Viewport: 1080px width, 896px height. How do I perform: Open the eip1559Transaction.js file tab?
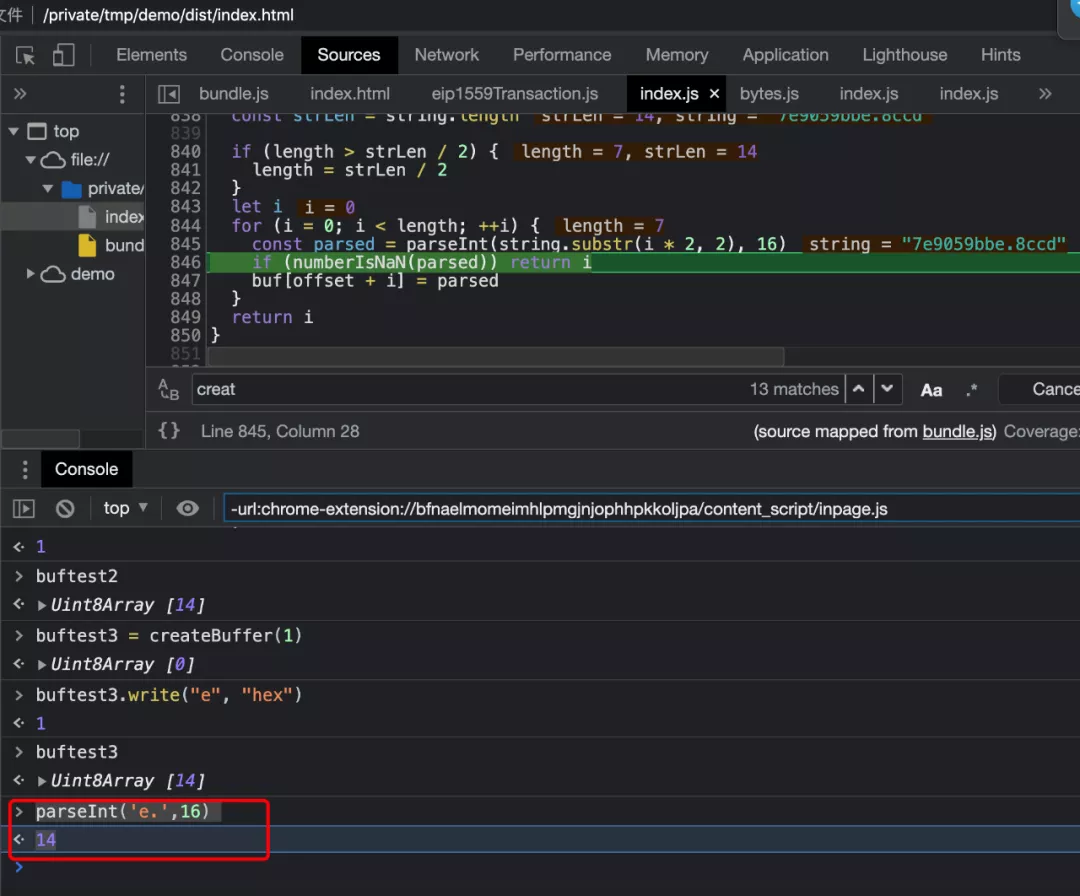pos(514,94)
